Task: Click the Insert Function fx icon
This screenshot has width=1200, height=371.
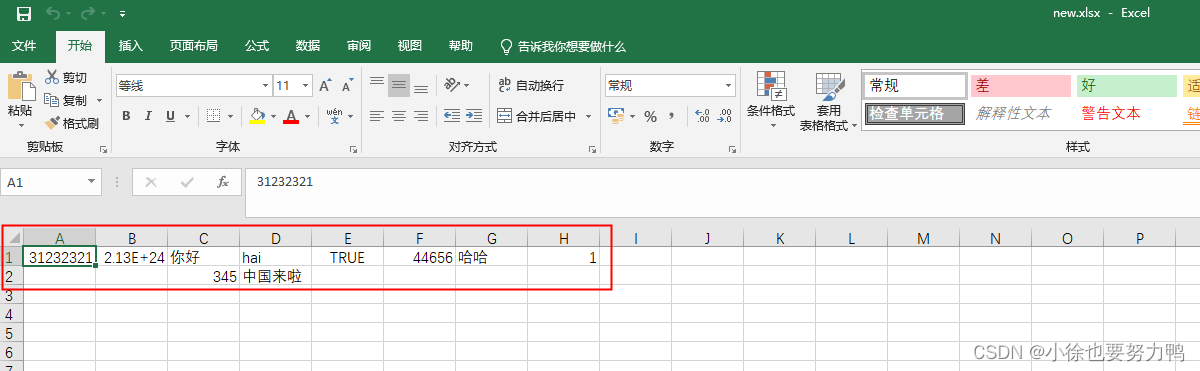Action: [x=223, y=182]
